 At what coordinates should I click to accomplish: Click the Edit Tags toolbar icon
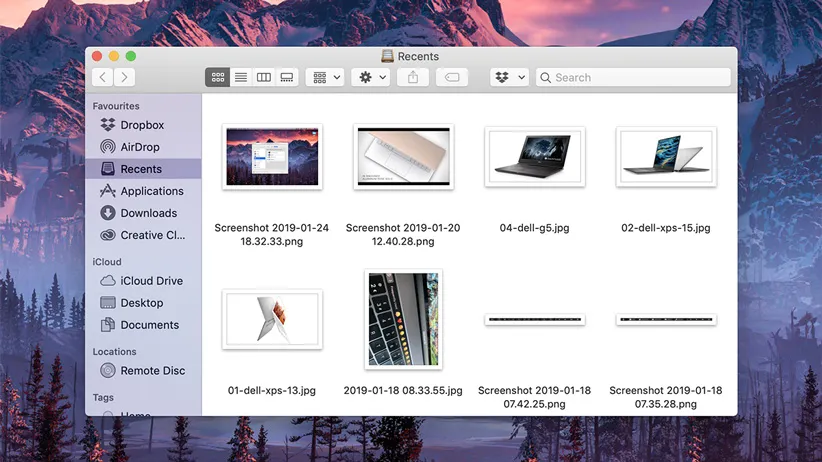(451, 77)
